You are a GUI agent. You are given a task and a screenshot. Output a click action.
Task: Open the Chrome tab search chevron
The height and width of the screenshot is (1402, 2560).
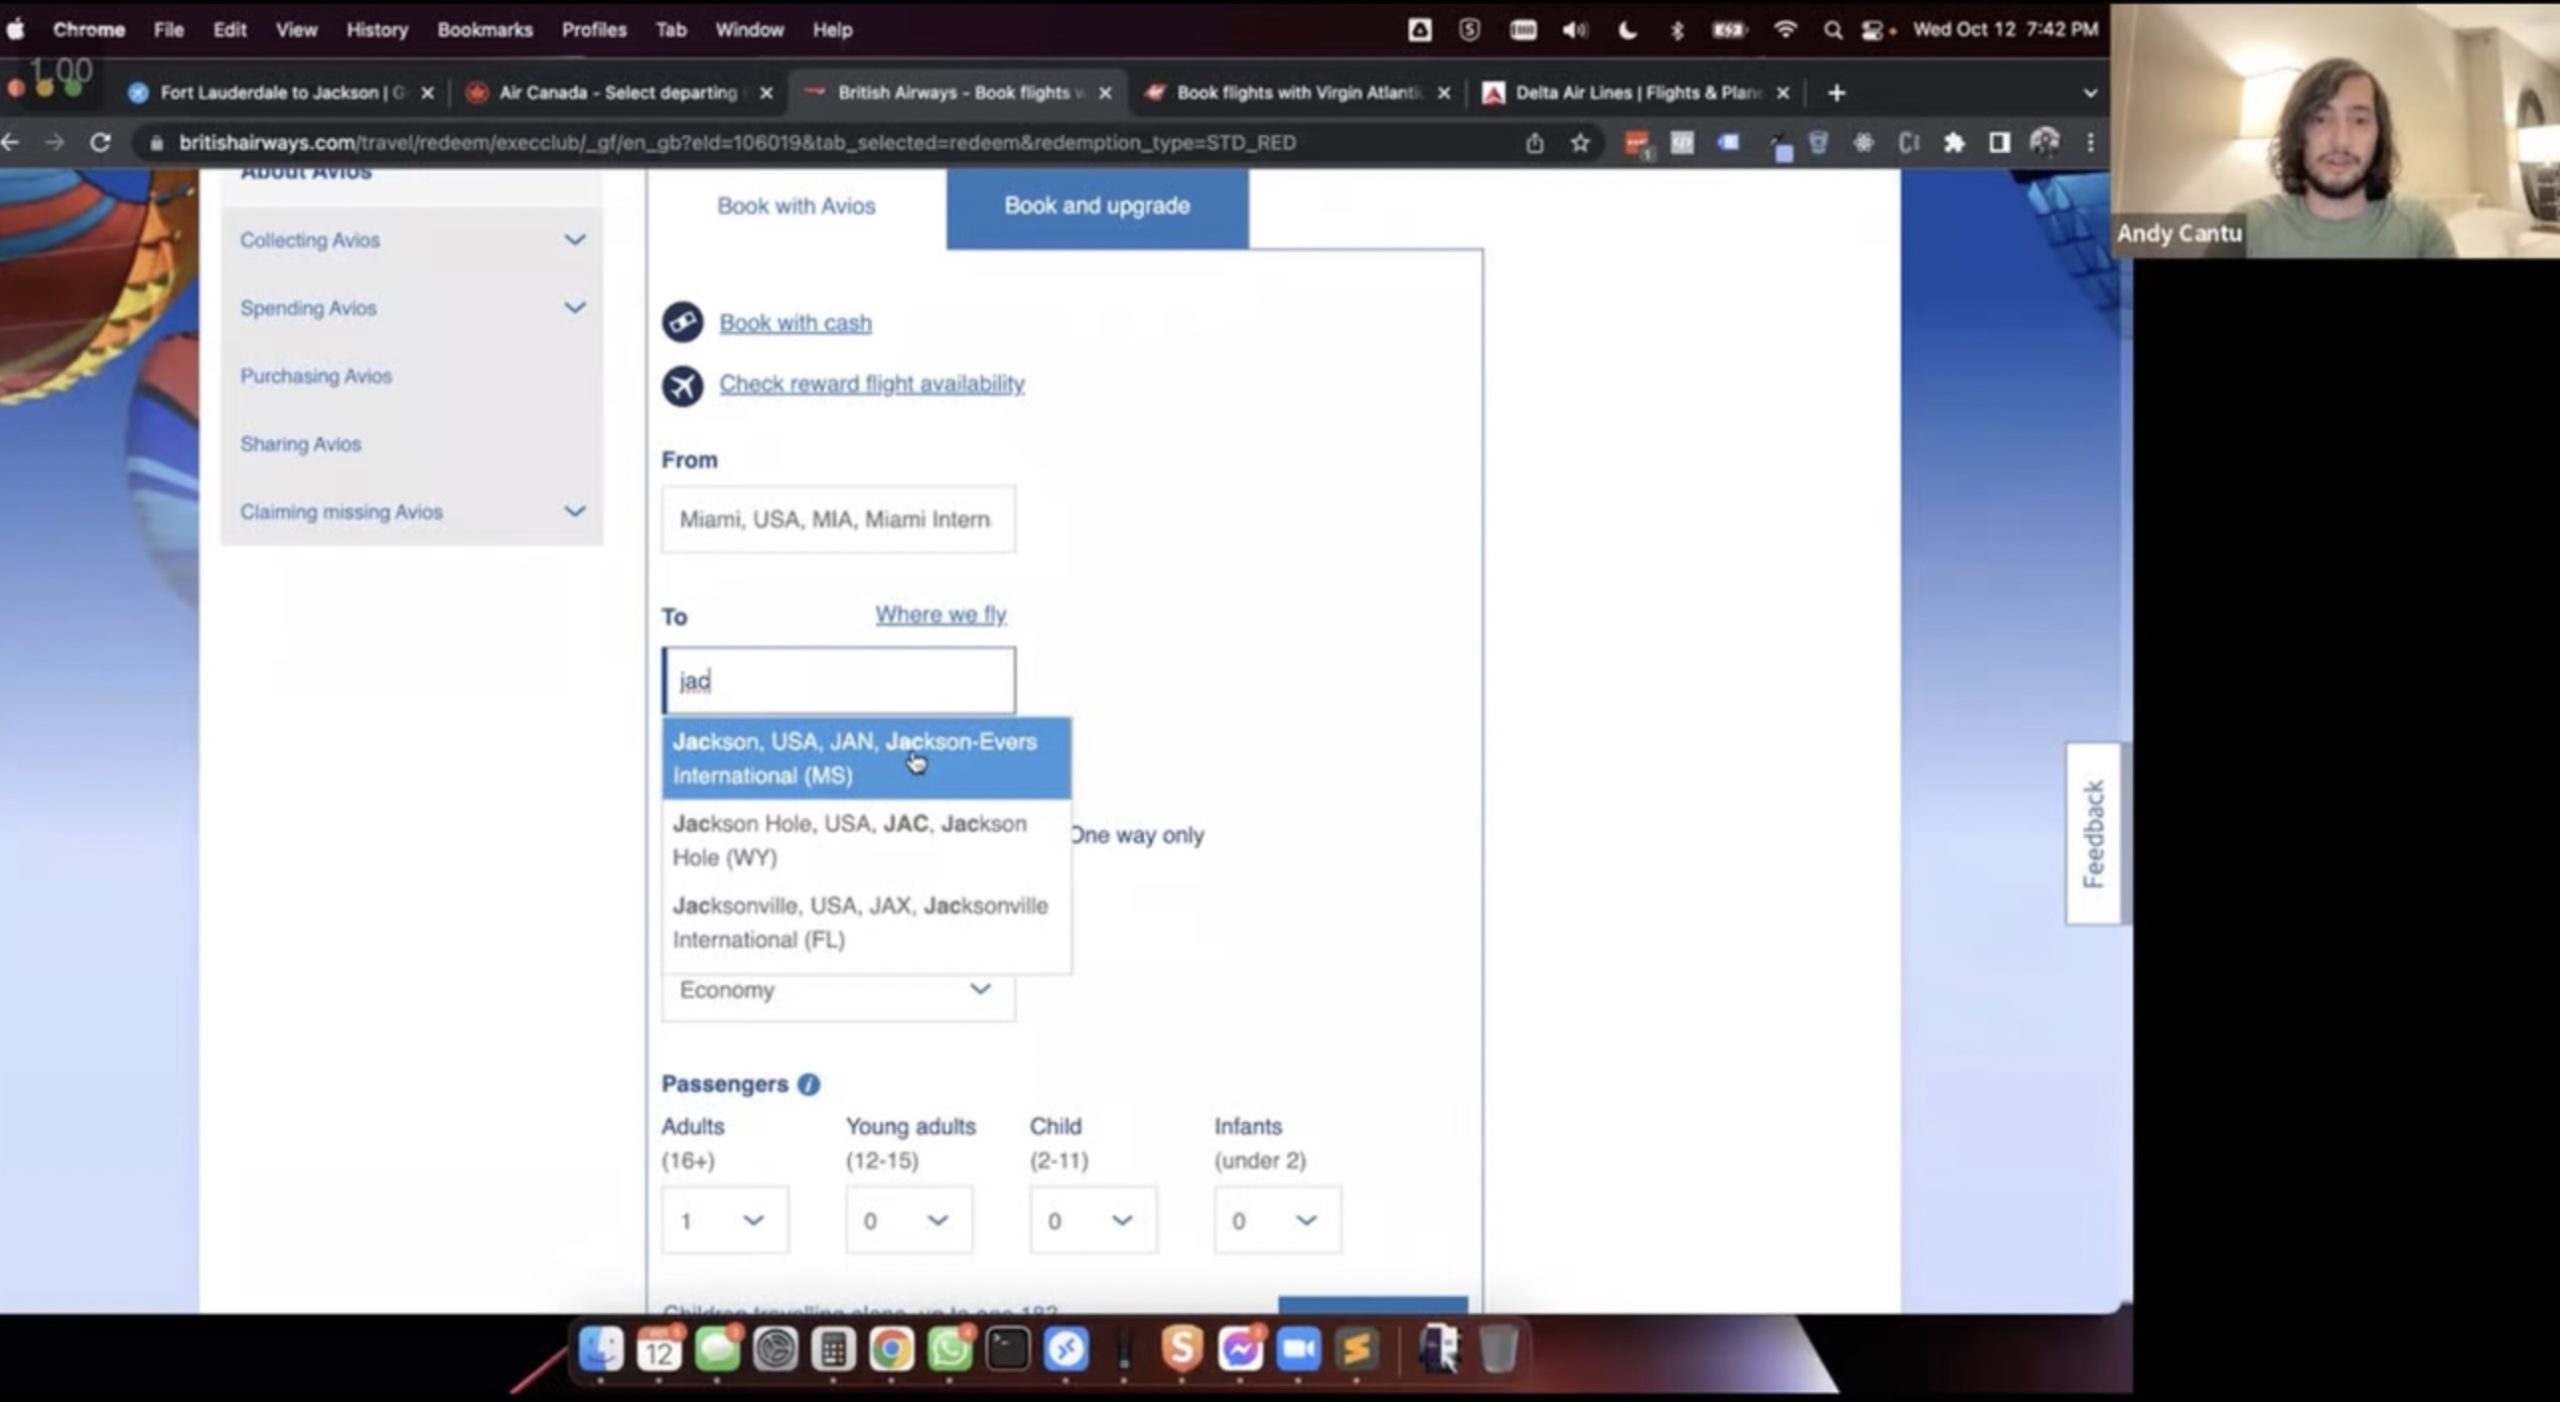tap(2090, 93)
